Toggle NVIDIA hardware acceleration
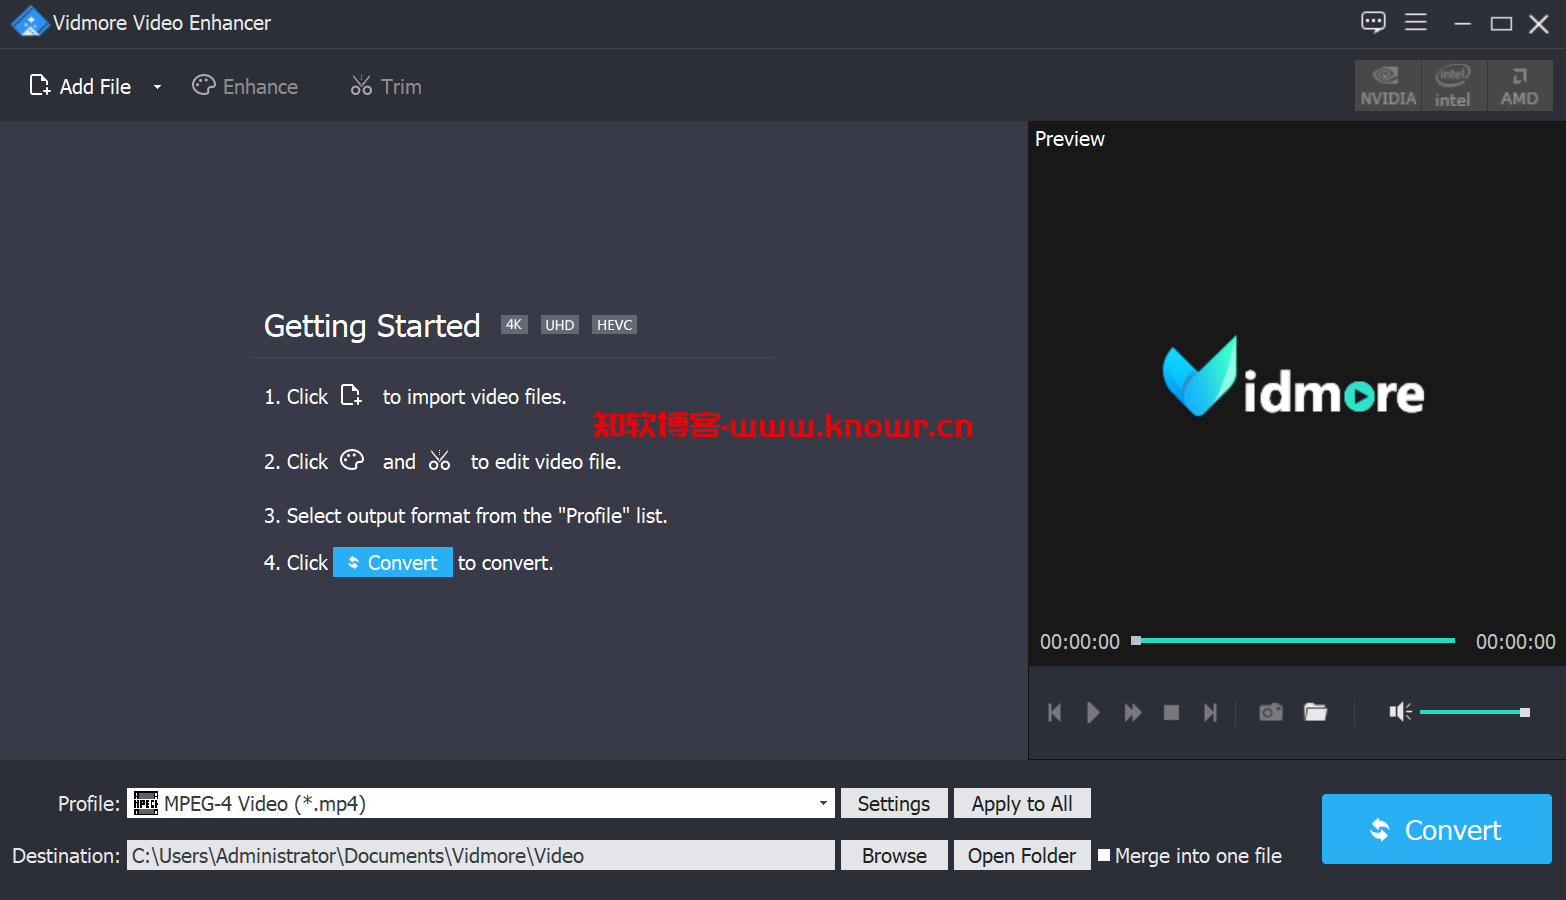1566x900 pixels. (1388, 86)
